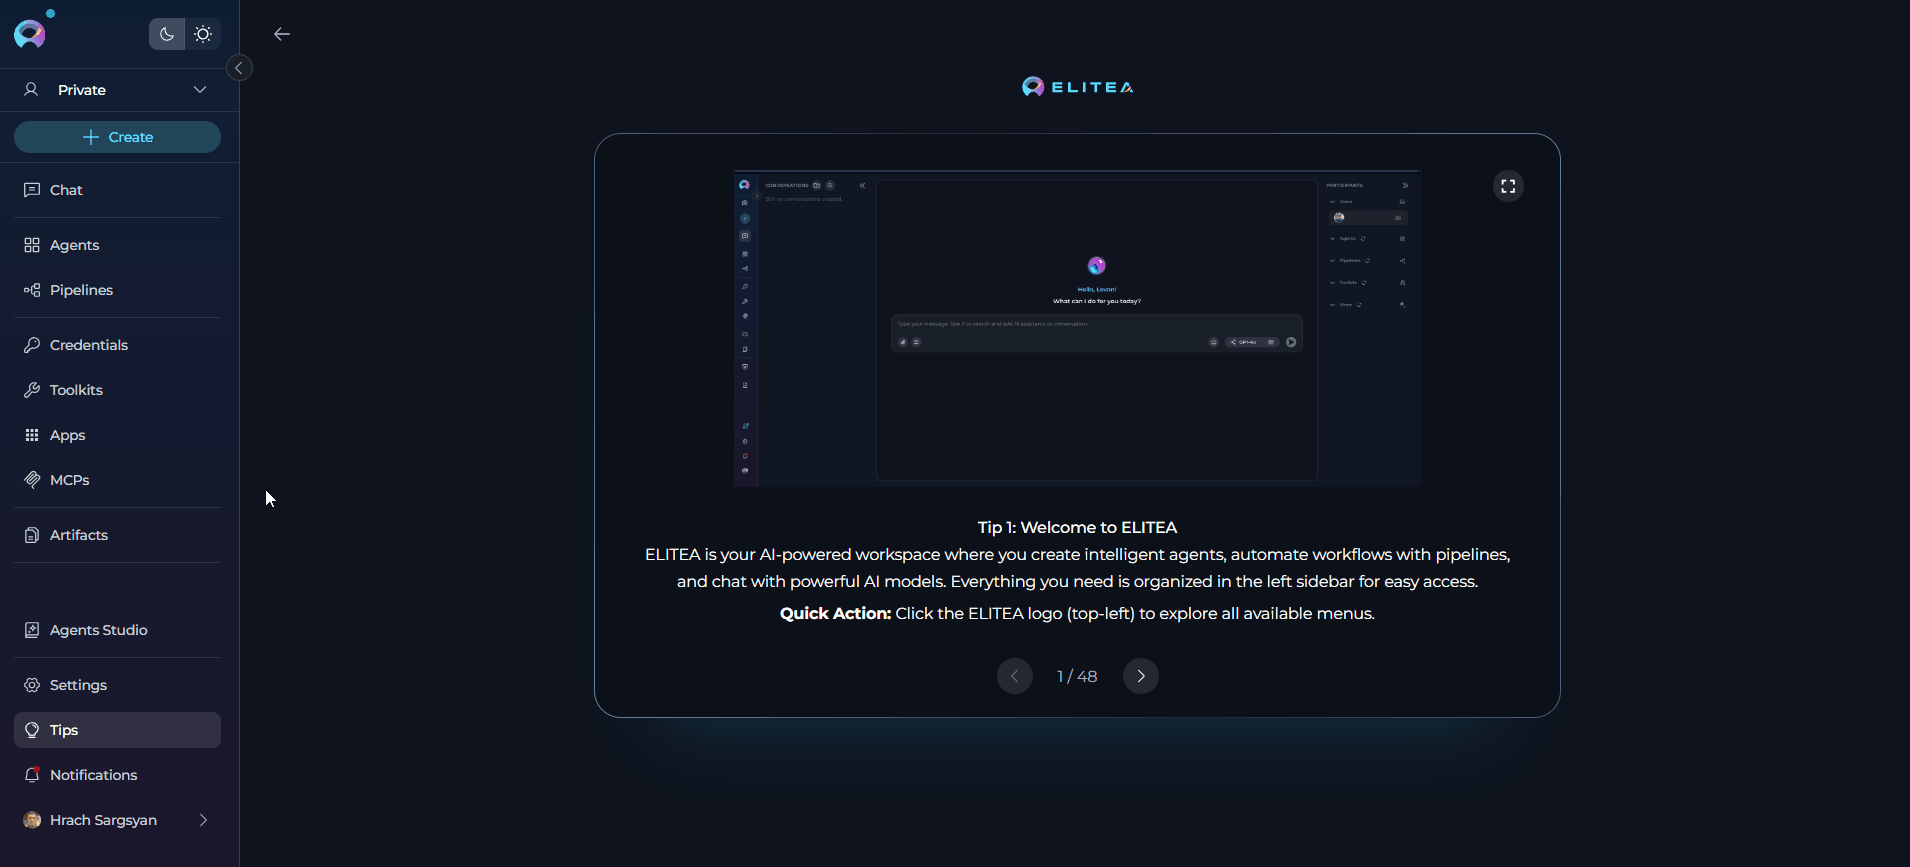Switch to dark mode with the moon toggle
The width and height of the screenshot is (1910, 867).
[167, 34]
